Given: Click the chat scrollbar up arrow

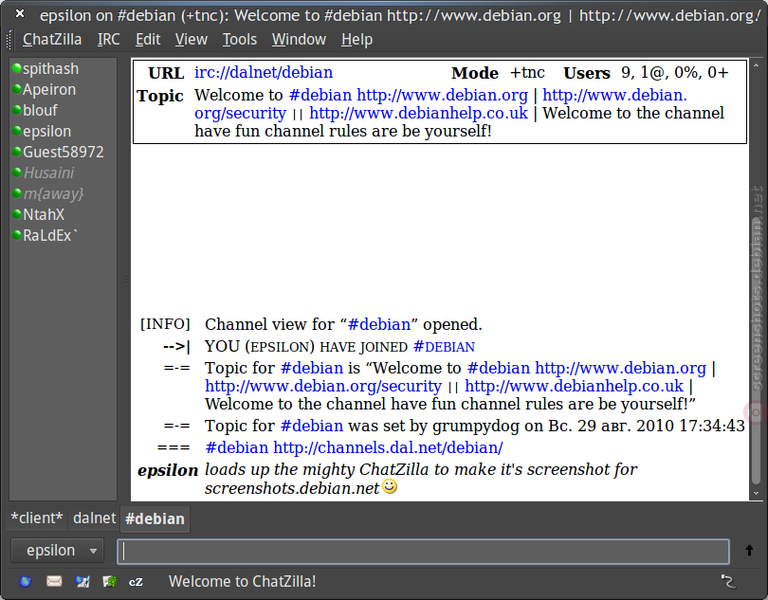Looking at the screenshot, I should point(756,65).
